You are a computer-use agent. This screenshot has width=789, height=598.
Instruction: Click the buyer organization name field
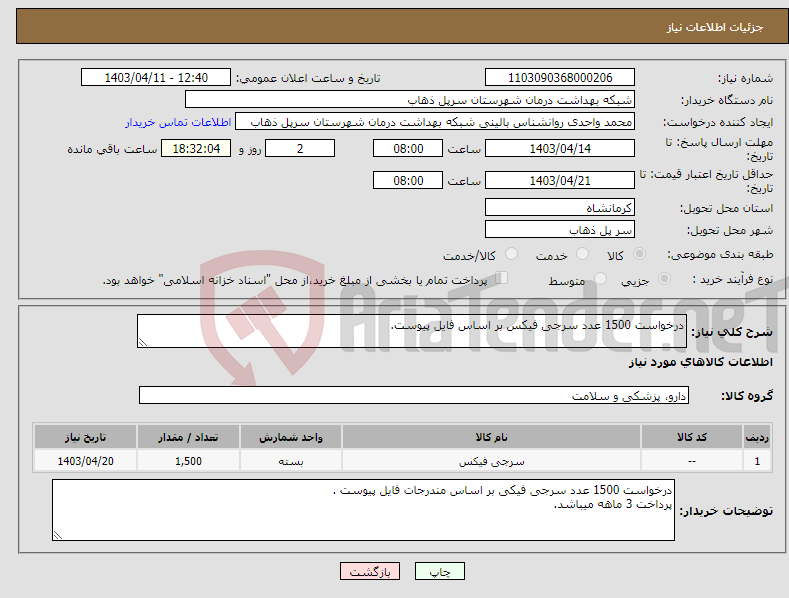(410, 100)
